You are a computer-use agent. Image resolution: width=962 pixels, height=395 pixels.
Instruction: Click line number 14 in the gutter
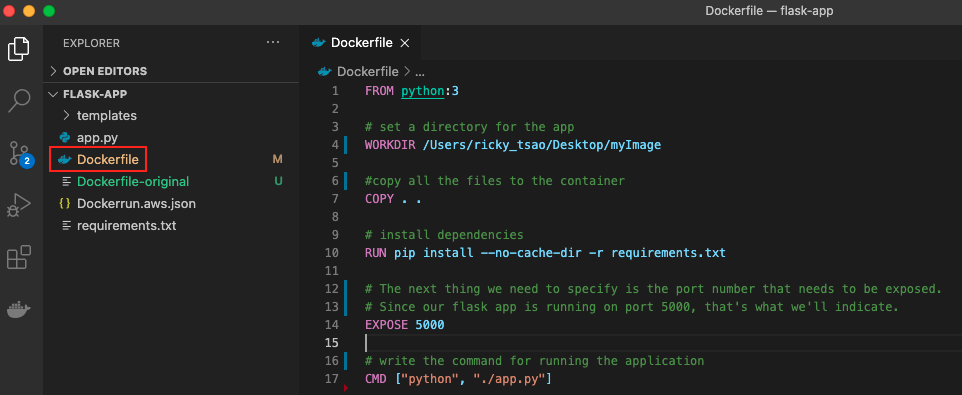click(x=332, y=324)
